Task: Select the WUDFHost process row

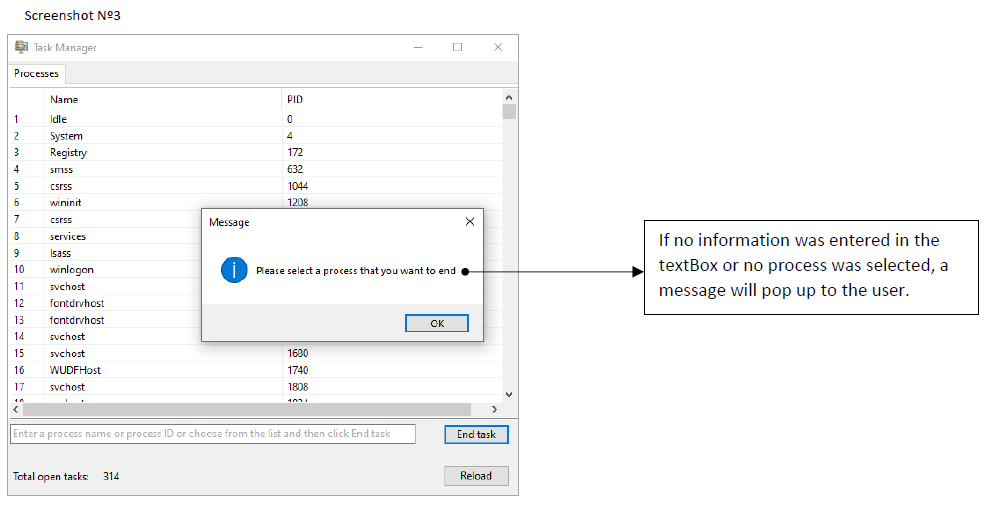Action: tap(256, 370)
